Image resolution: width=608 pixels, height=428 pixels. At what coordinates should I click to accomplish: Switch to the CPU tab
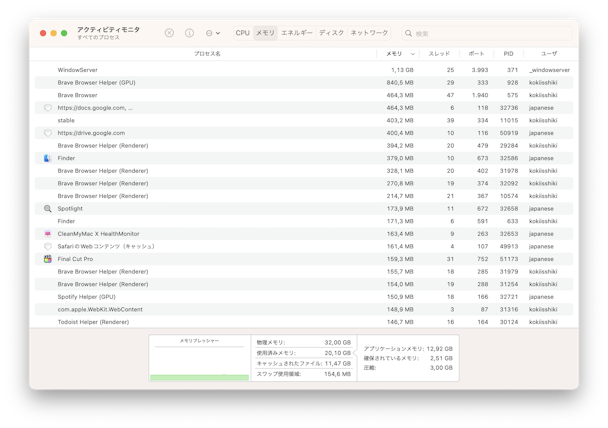point(243,33)
